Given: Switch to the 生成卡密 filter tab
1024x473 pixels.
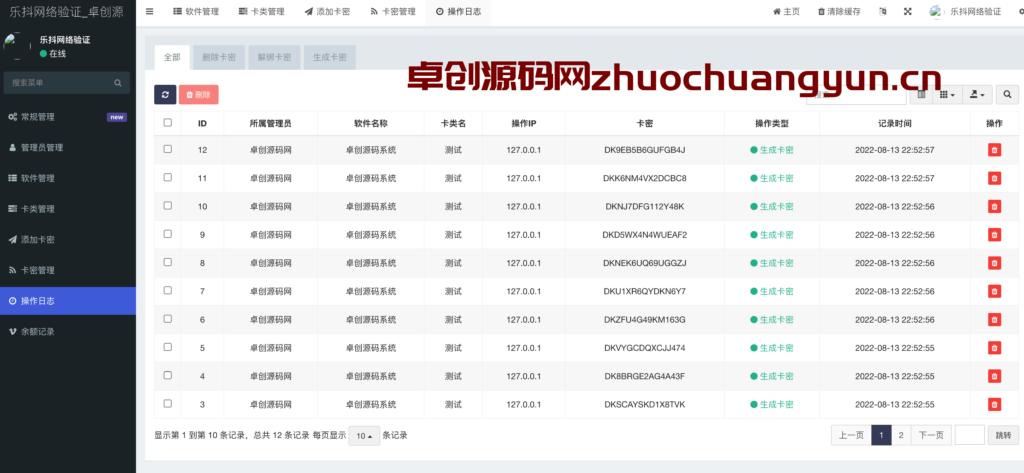Looking at the screenshot, I should click(x=330, y=57).
